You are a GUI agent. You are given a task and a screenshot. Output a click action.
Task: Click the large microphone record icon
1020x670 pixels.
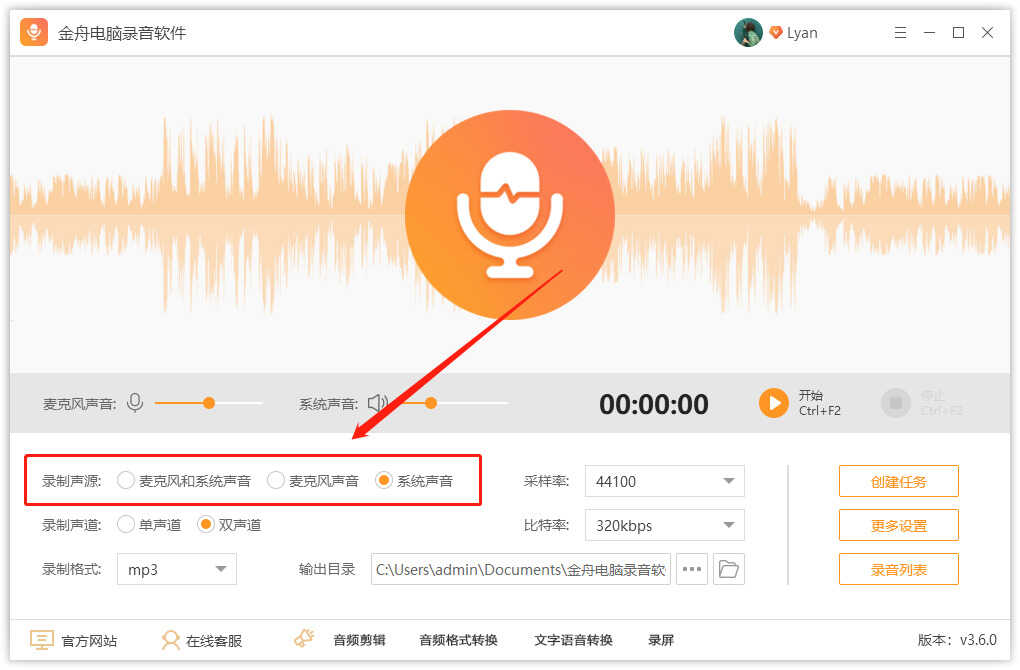pos(510,215)
